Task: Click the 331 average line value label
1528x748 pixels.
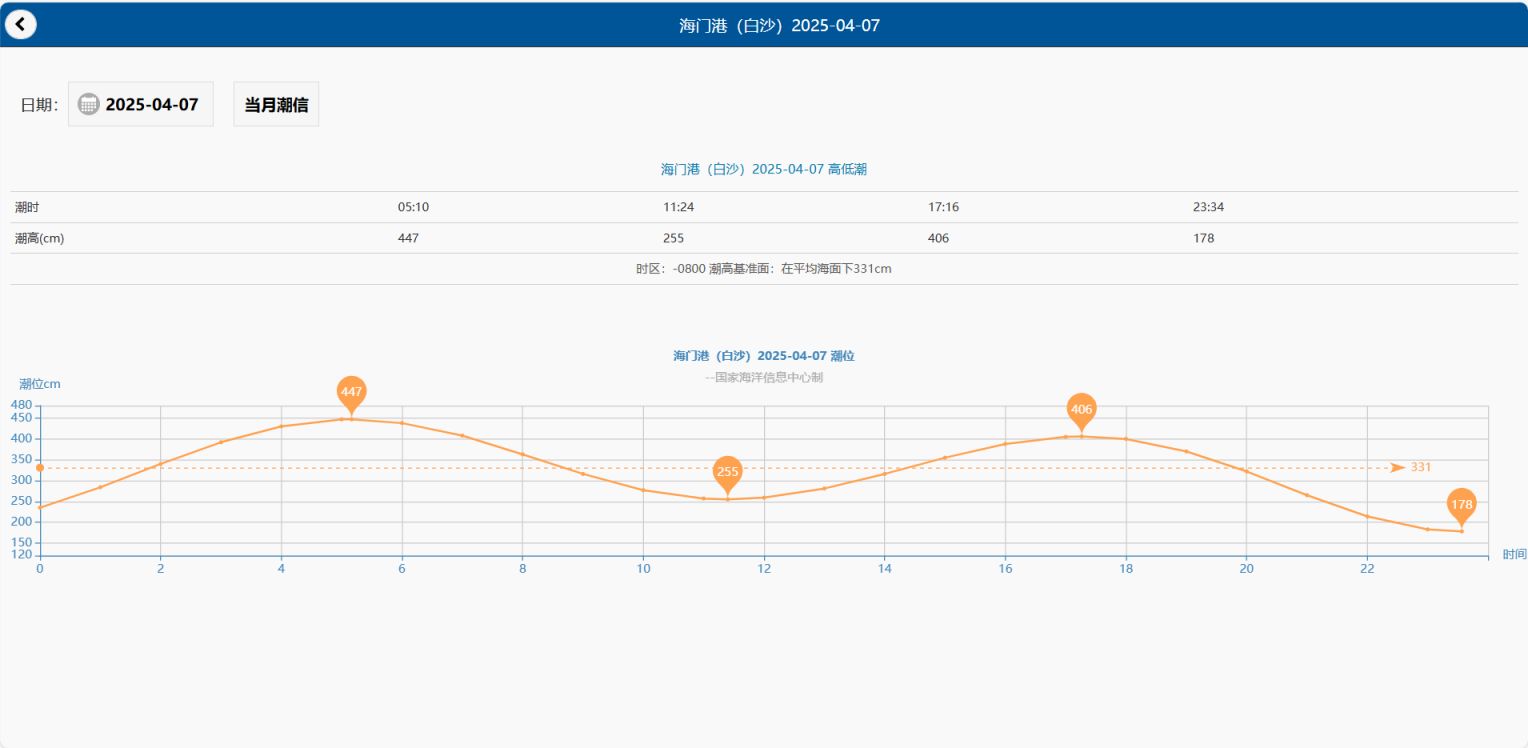Action: pos(1421,468)
